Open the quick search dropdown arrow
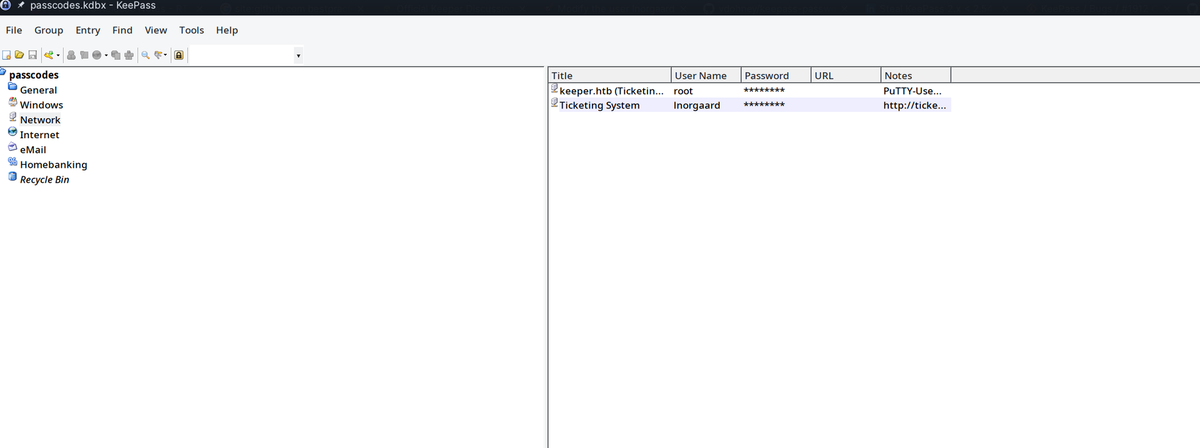The width and height of the screenshot is (1200, 448). coord(299,55)
